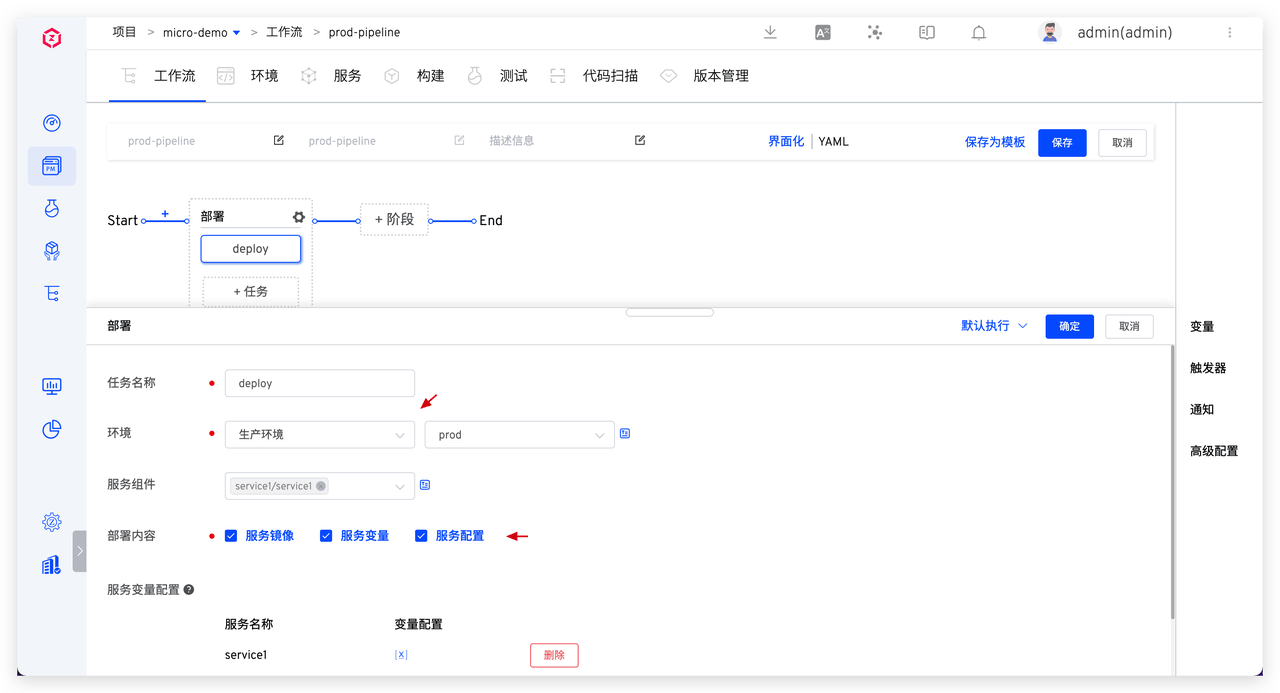Open the 默认执行 dropdown

point(993,325)
